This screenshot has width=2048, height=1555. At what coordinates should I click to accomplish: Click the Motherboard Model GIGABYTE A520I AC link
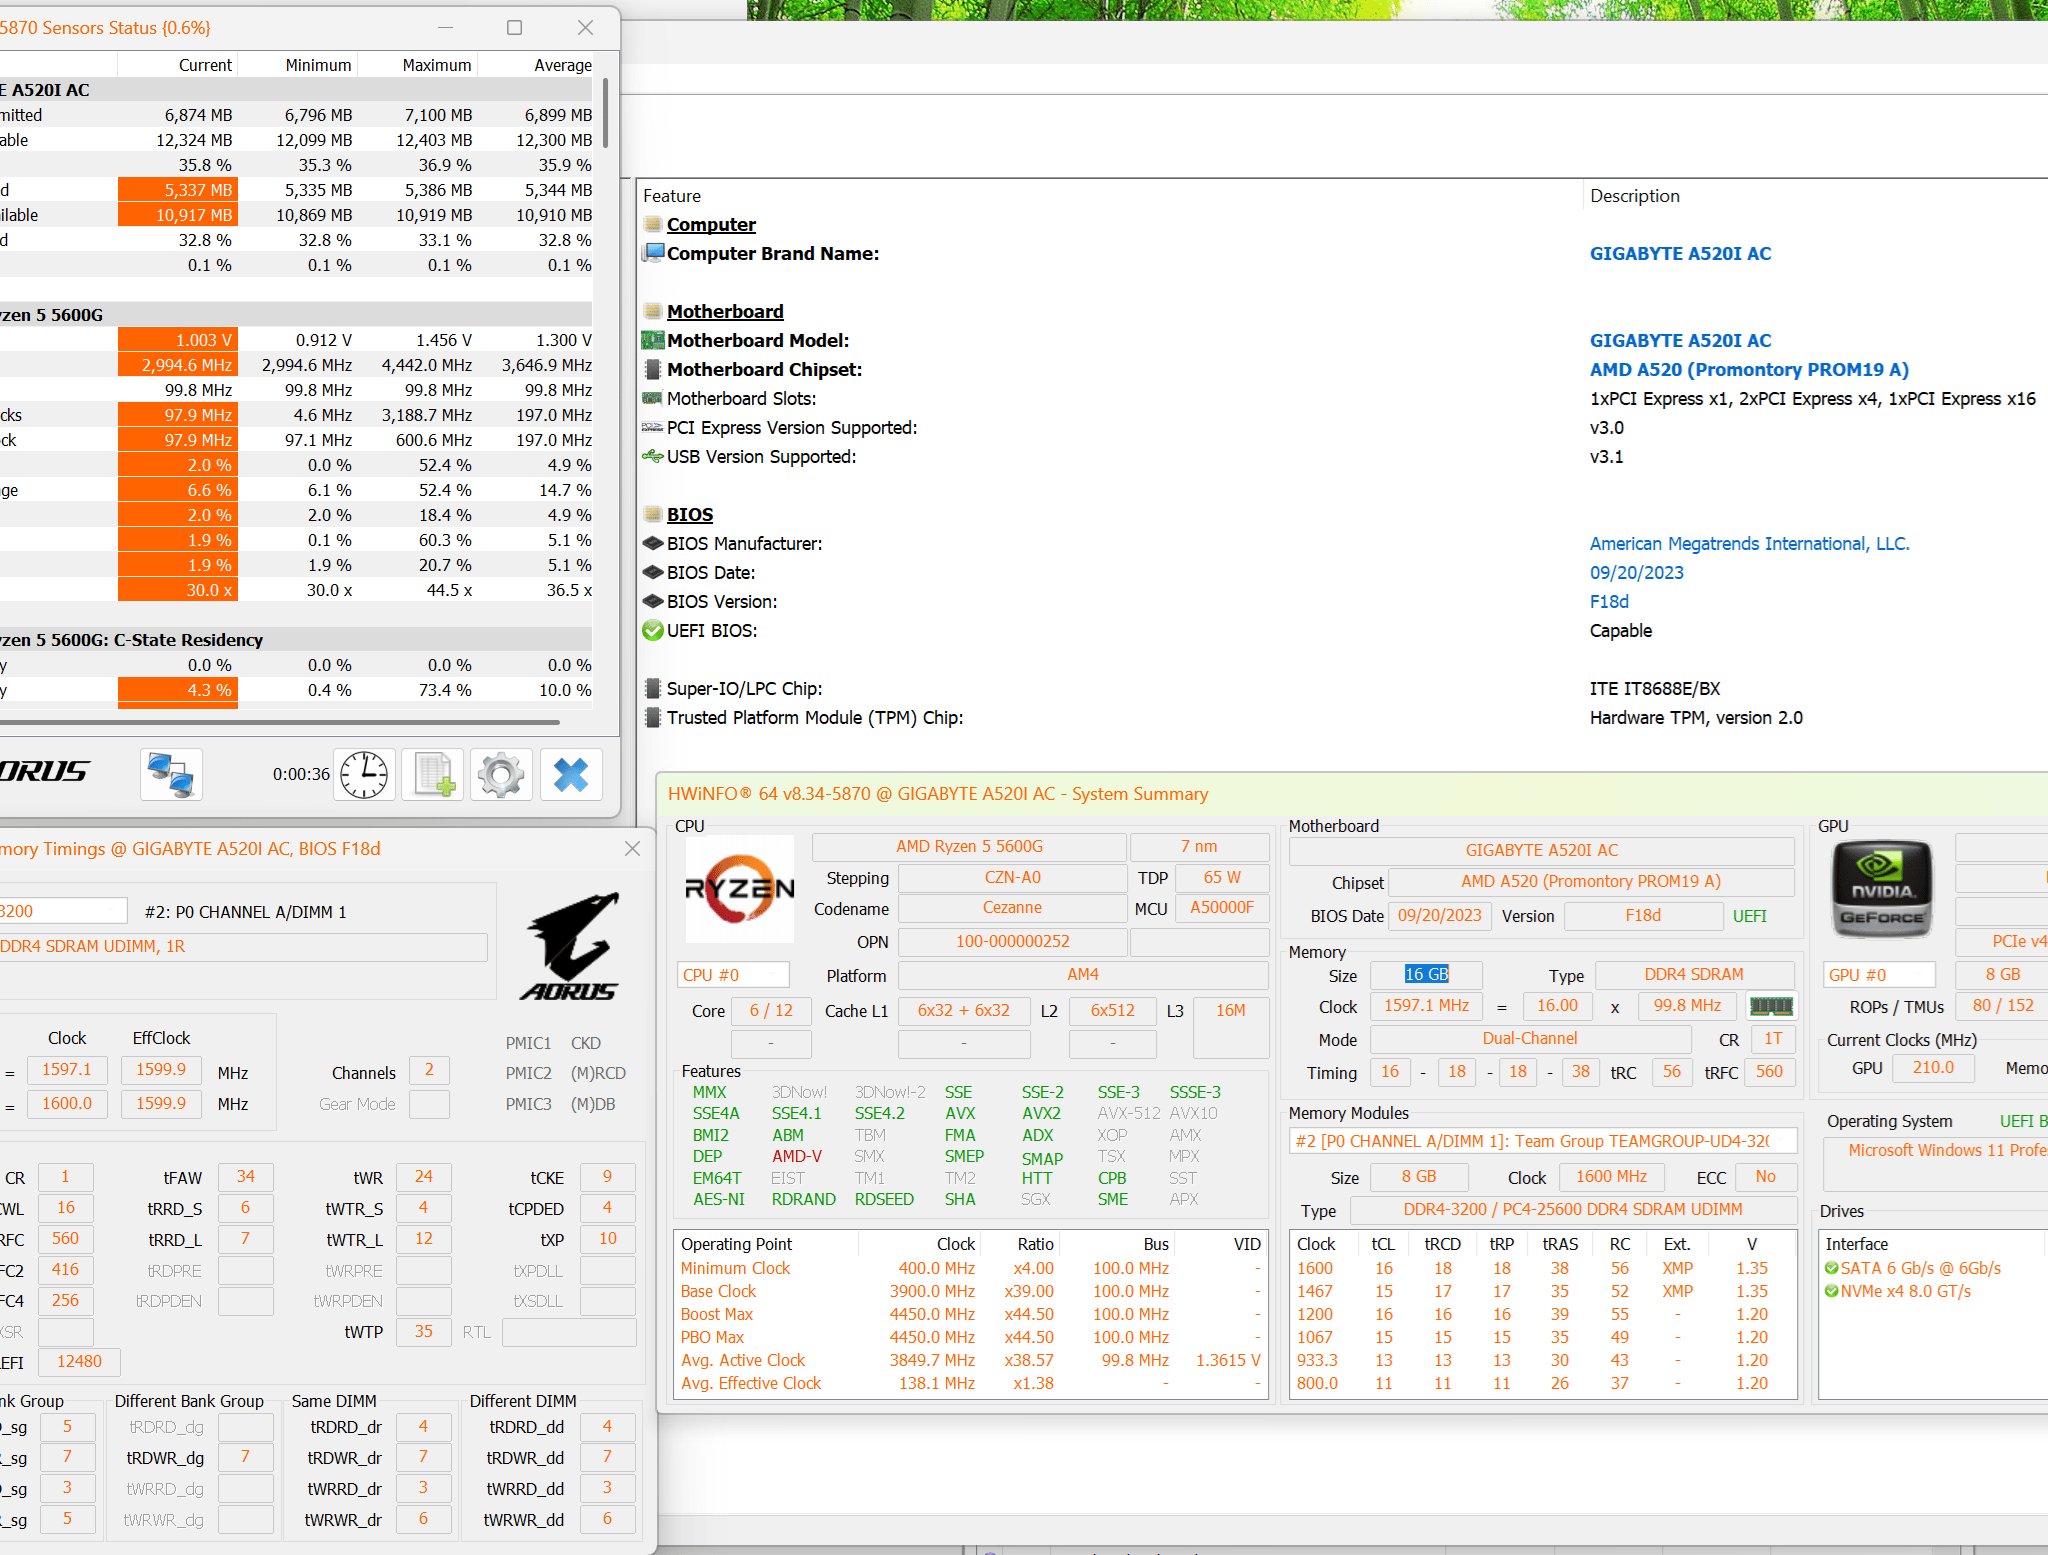point(1680,341)
